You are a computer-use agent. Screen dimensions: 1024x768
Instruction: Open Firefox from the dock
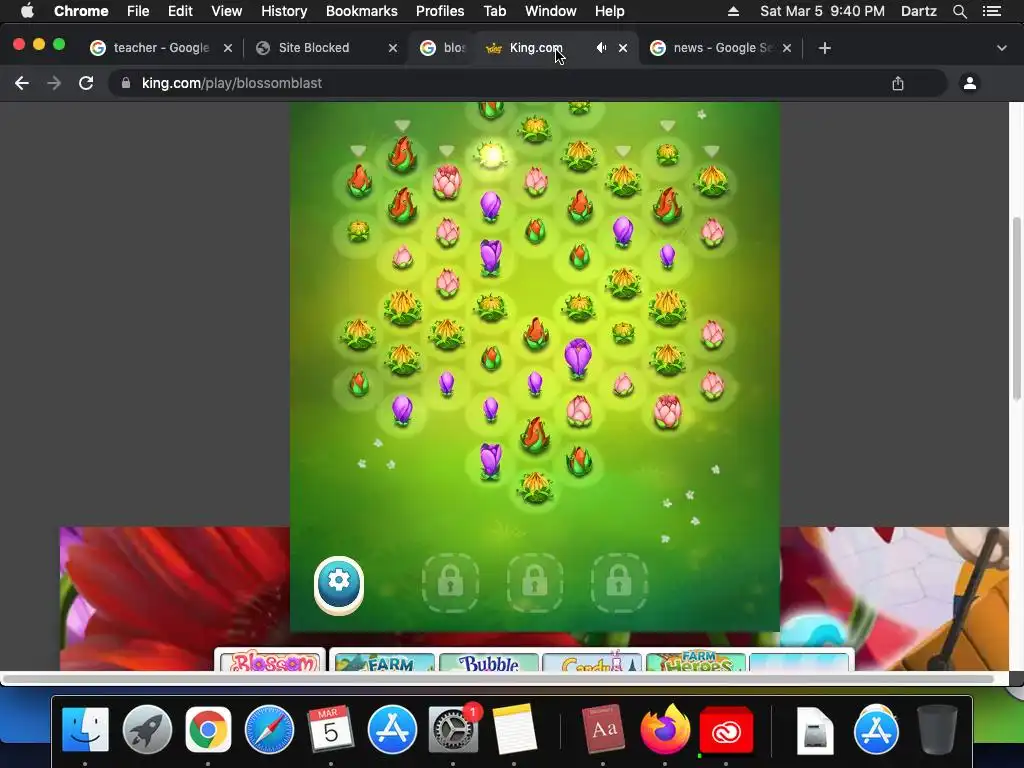[x=665, y=729]
